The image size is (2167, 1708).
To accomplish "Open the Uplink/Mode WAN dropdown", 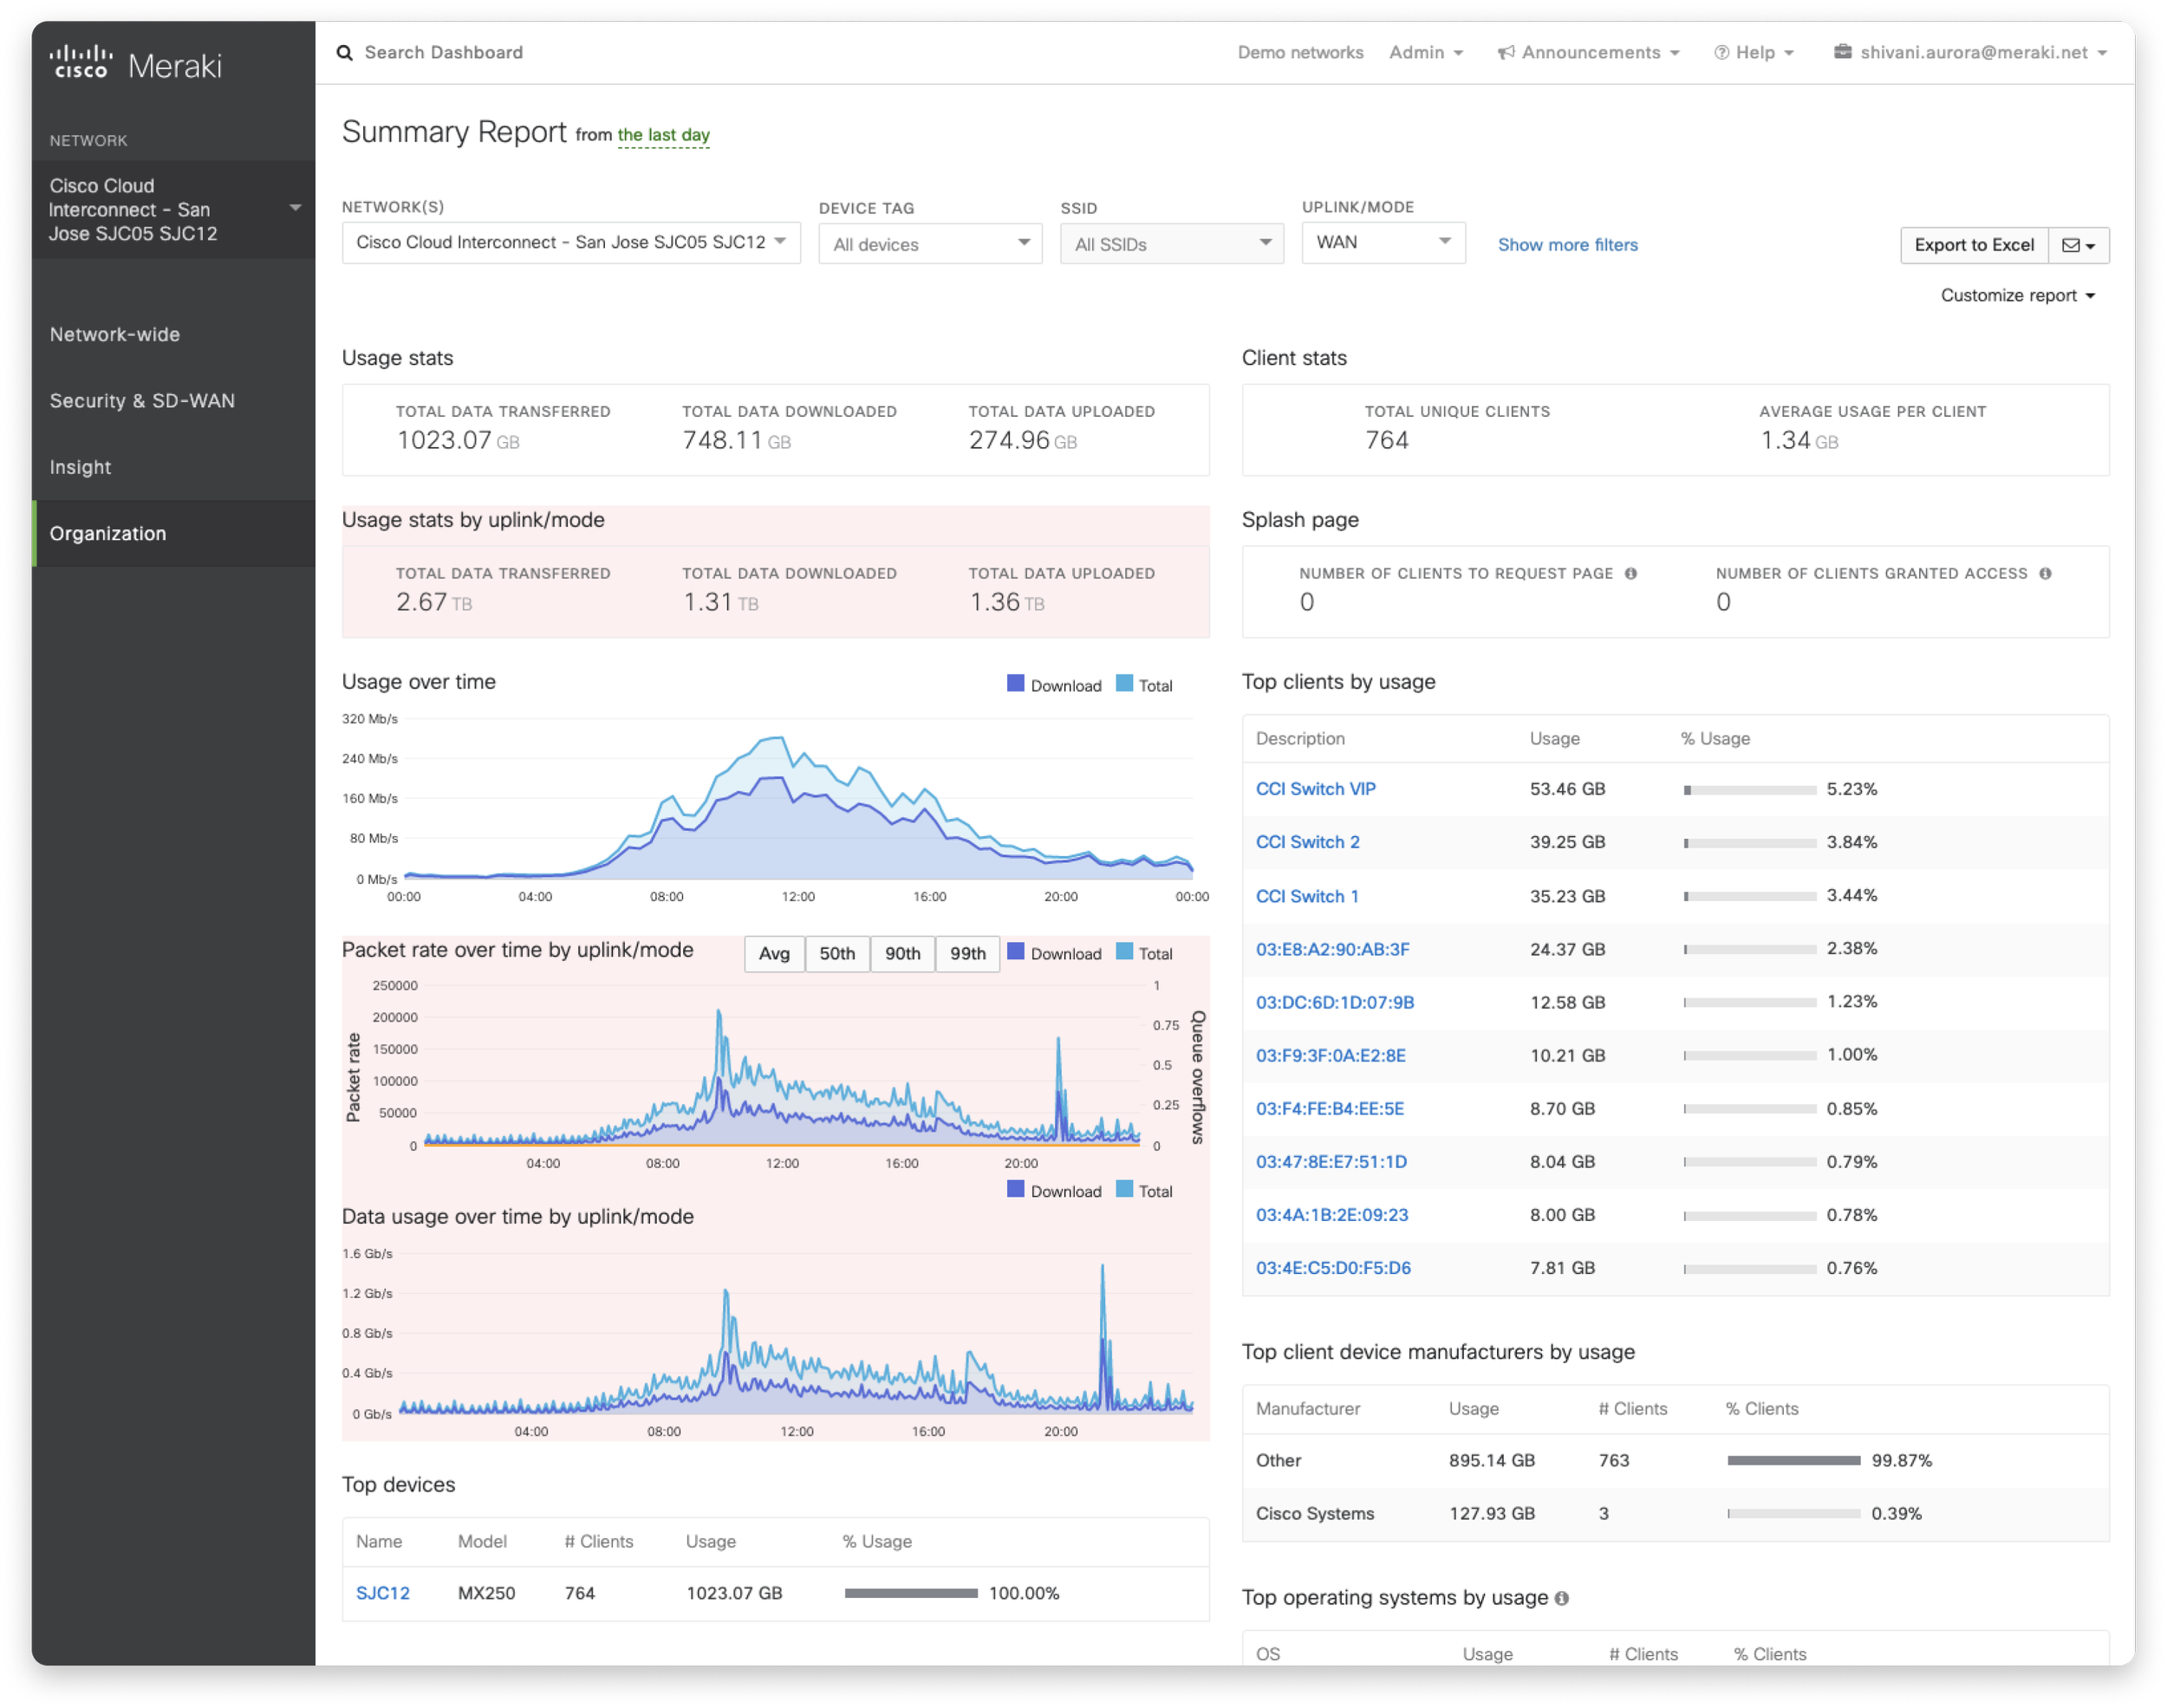I will pyautogui.click(x=1383, y=243).
